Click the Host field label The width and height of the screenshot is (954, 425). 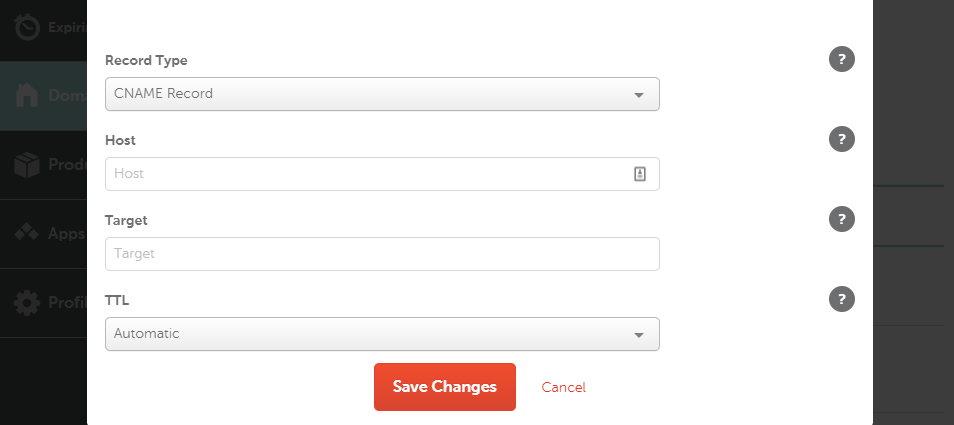pos(120,141)
